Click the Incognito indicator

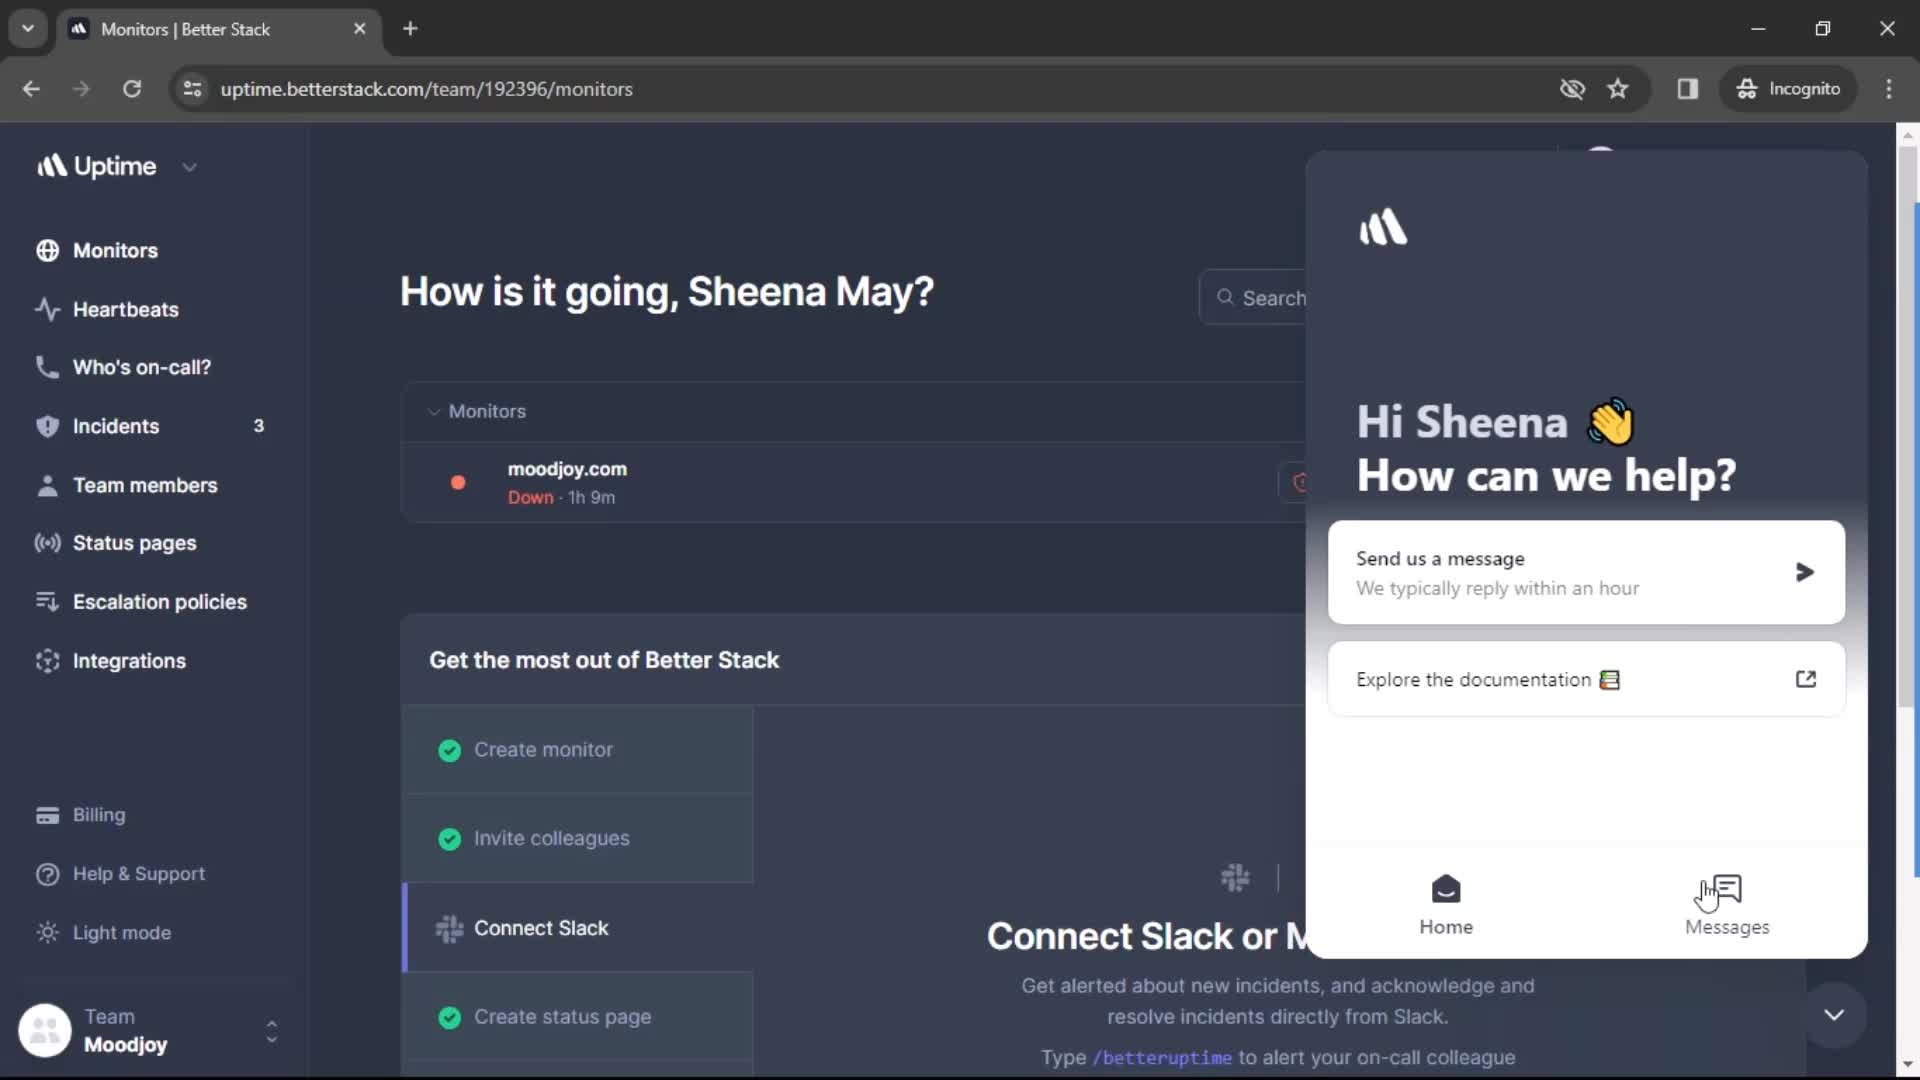pyautogui.click(x=1789, y=89)
